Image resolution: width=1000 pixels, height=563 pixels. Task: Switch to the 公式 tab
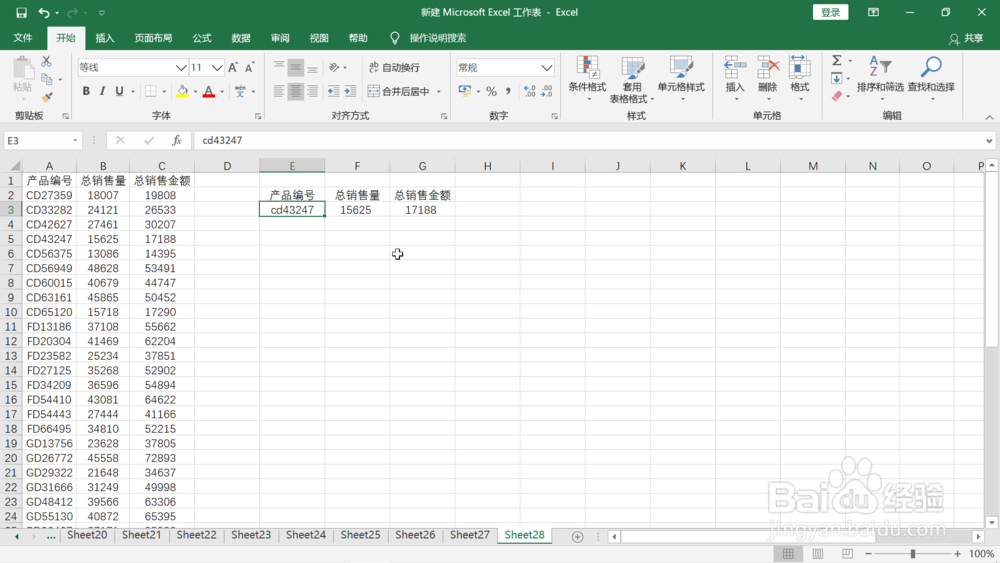pyautogui.click(x=202, y=38)
